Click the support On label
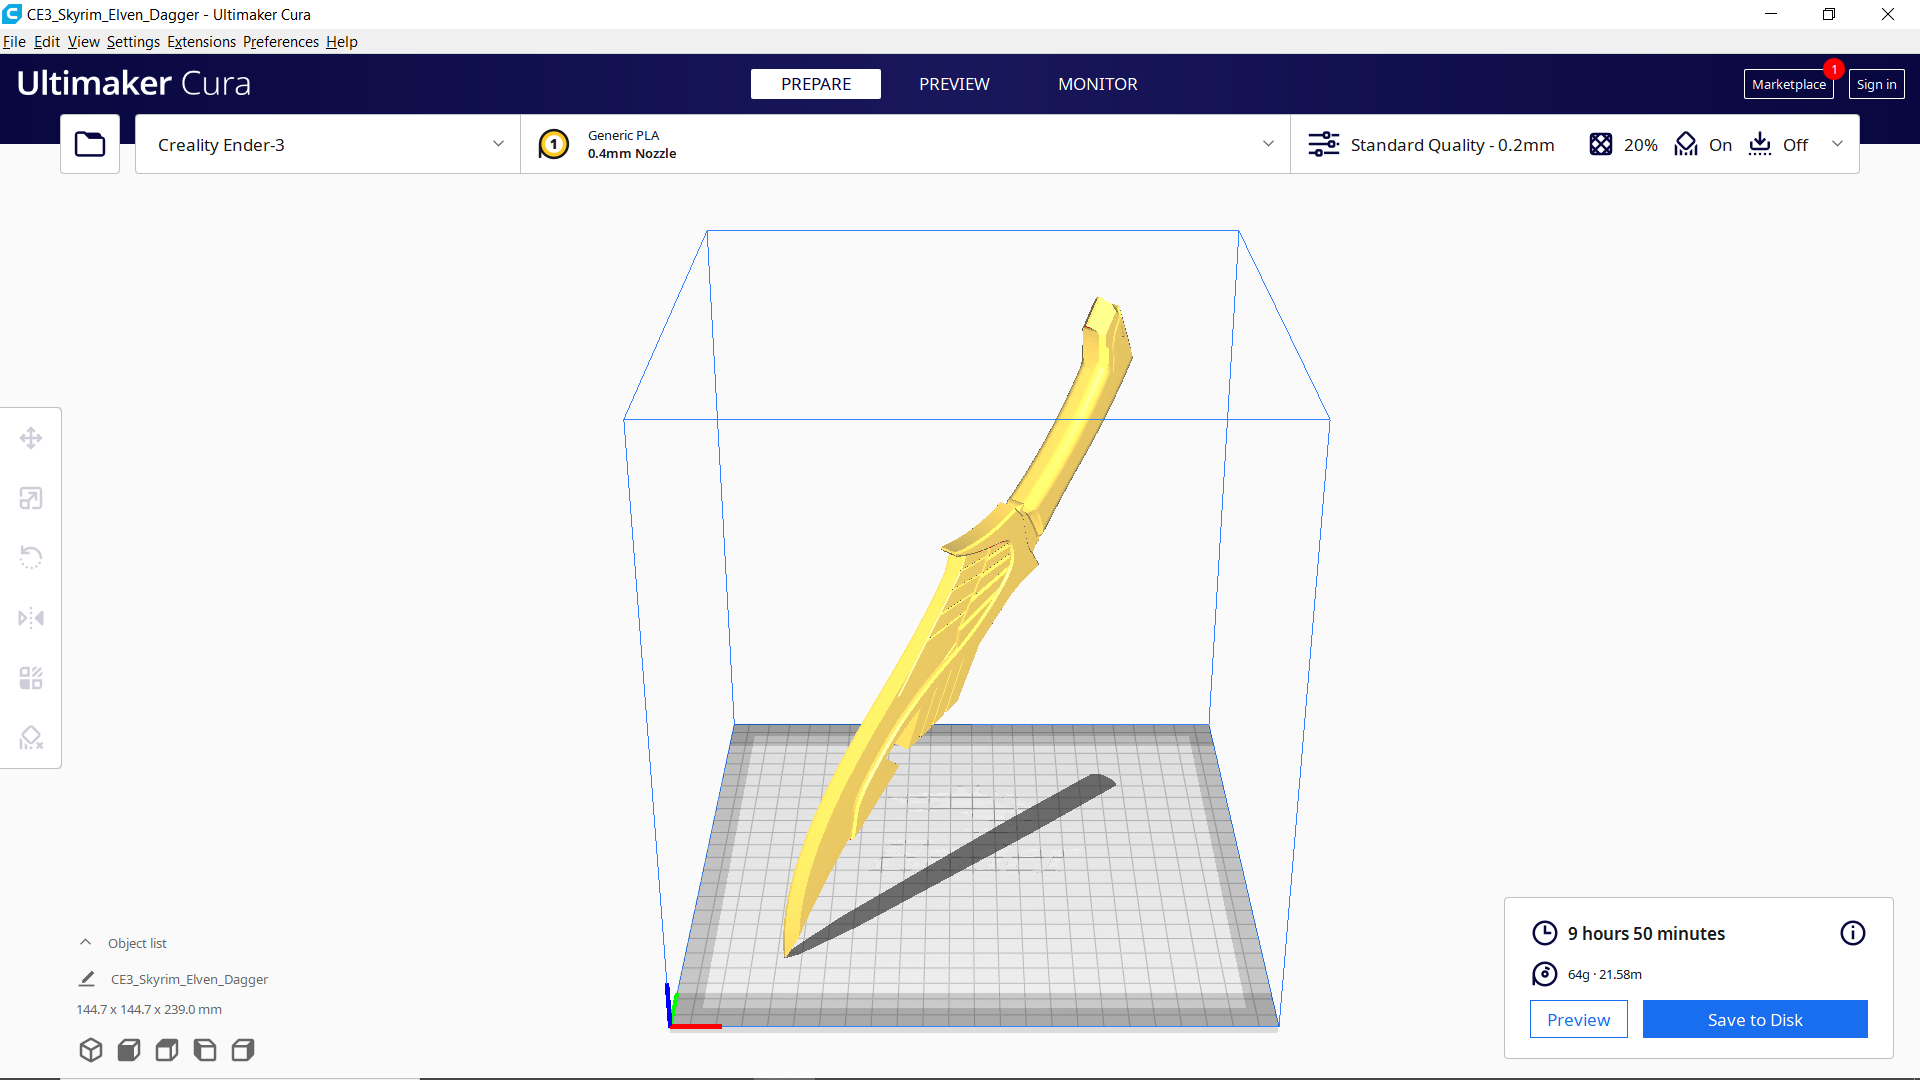Image resolution: width=1920 pixels, height=1080 pixels. click(x=1720, y=145)
